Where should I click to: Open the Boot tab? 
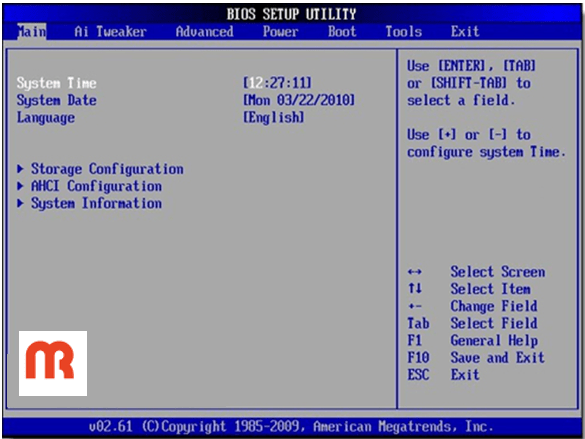[342, 32]
